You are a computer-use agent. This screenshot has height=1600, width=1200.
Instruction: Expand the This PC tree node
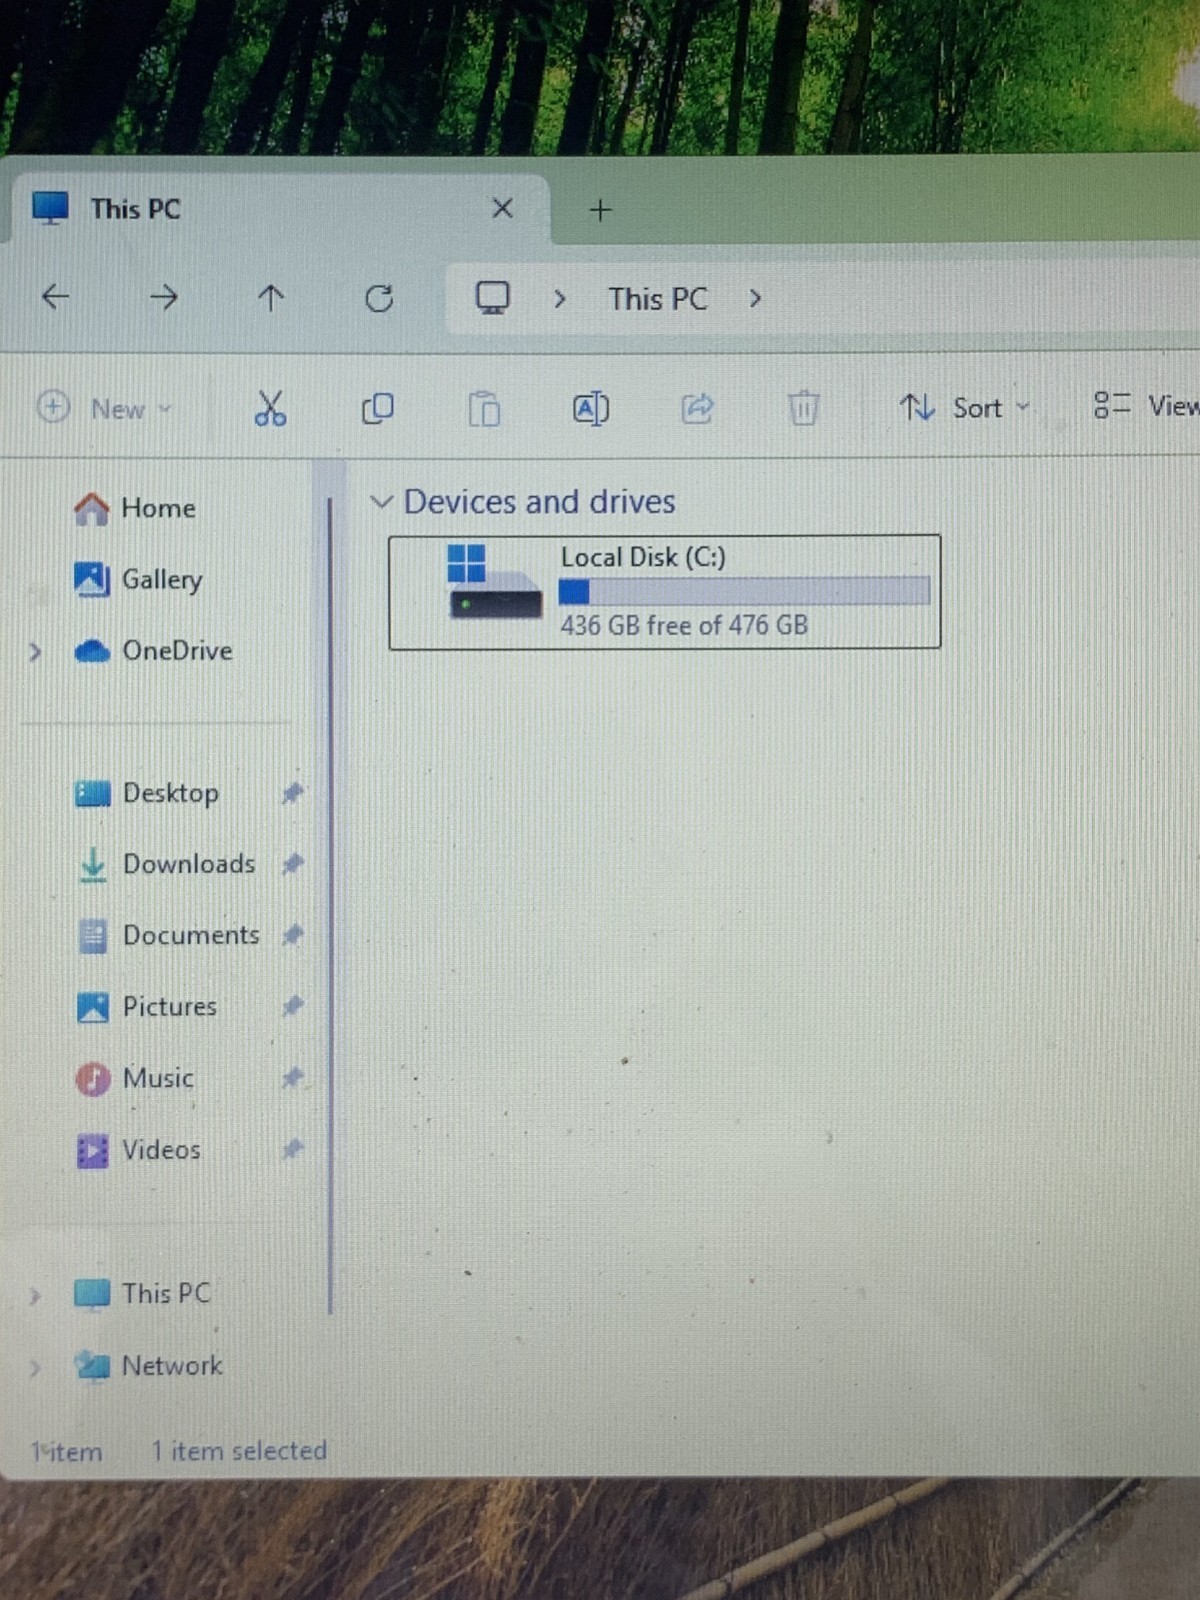[35, 1296]
